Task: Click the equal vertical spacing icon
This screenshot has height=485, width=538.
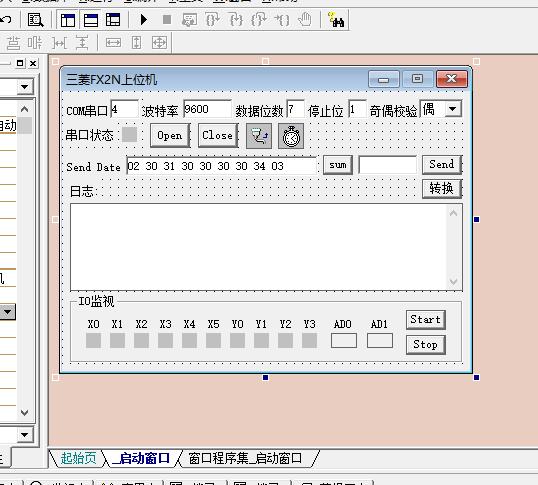Action: (x=82, y=43)
